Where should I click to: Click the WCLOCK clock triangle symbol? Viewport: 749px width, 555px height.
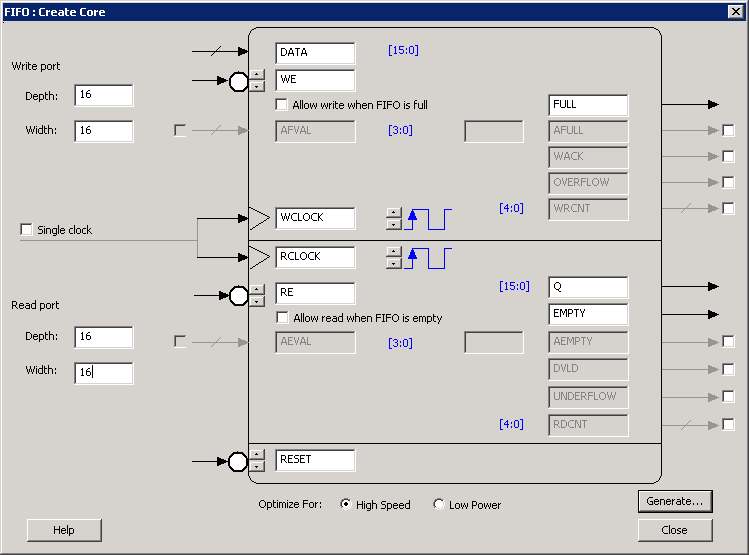pyautogui.click(x=259, y=218)
